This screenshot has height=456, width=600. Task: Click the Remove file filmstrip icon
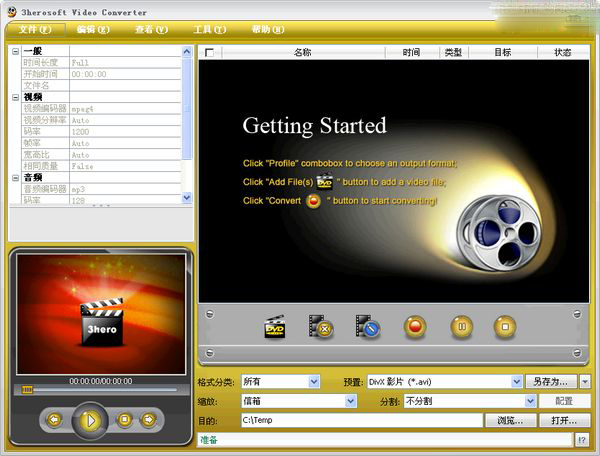(321, 327)
